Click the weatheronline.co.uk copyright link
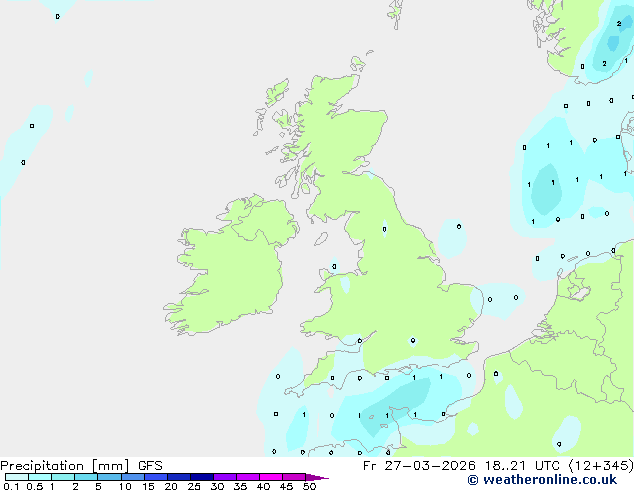This screenshot has width=634, height=490. (x=542, y=480)
